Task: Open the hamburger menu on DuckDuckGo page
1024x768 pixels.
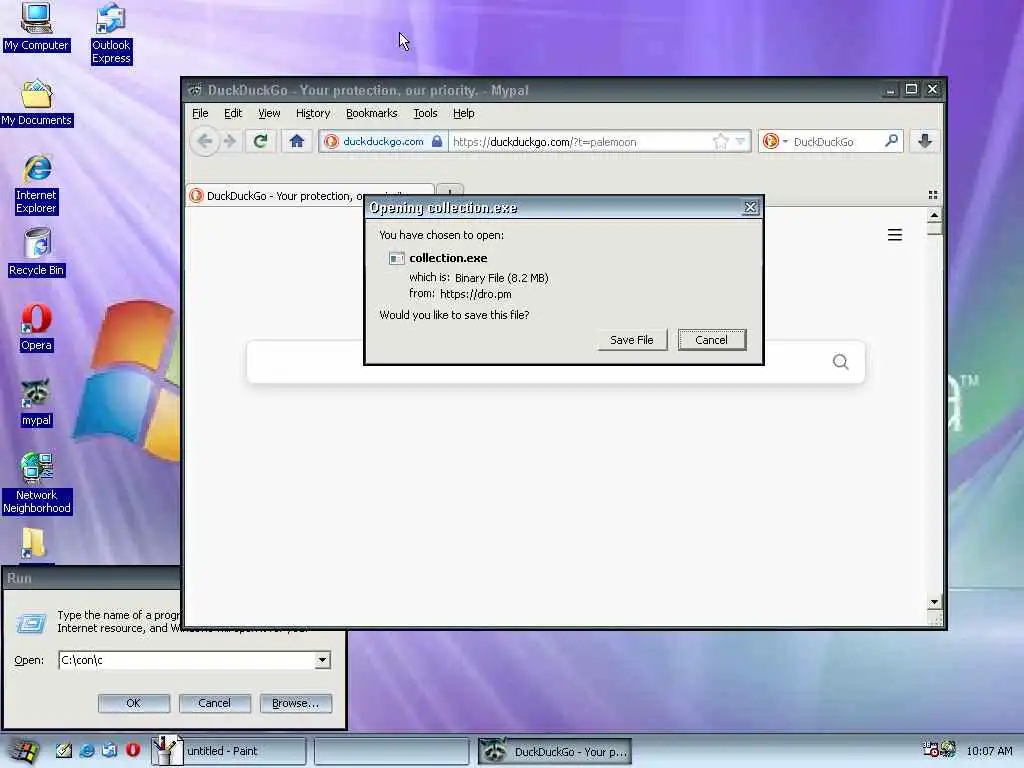Action: click(x=895, y=235)
